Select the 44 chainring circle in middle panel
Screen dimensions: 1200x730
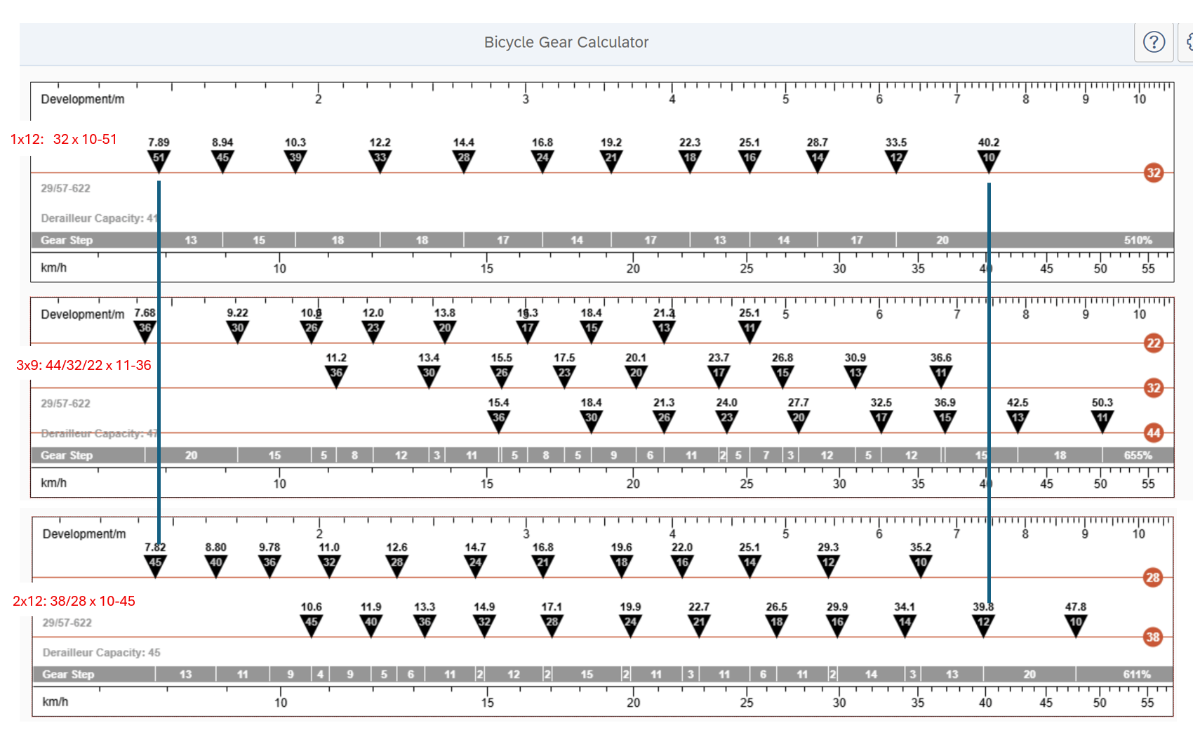pyautogui.click(x=1153, y=433)
